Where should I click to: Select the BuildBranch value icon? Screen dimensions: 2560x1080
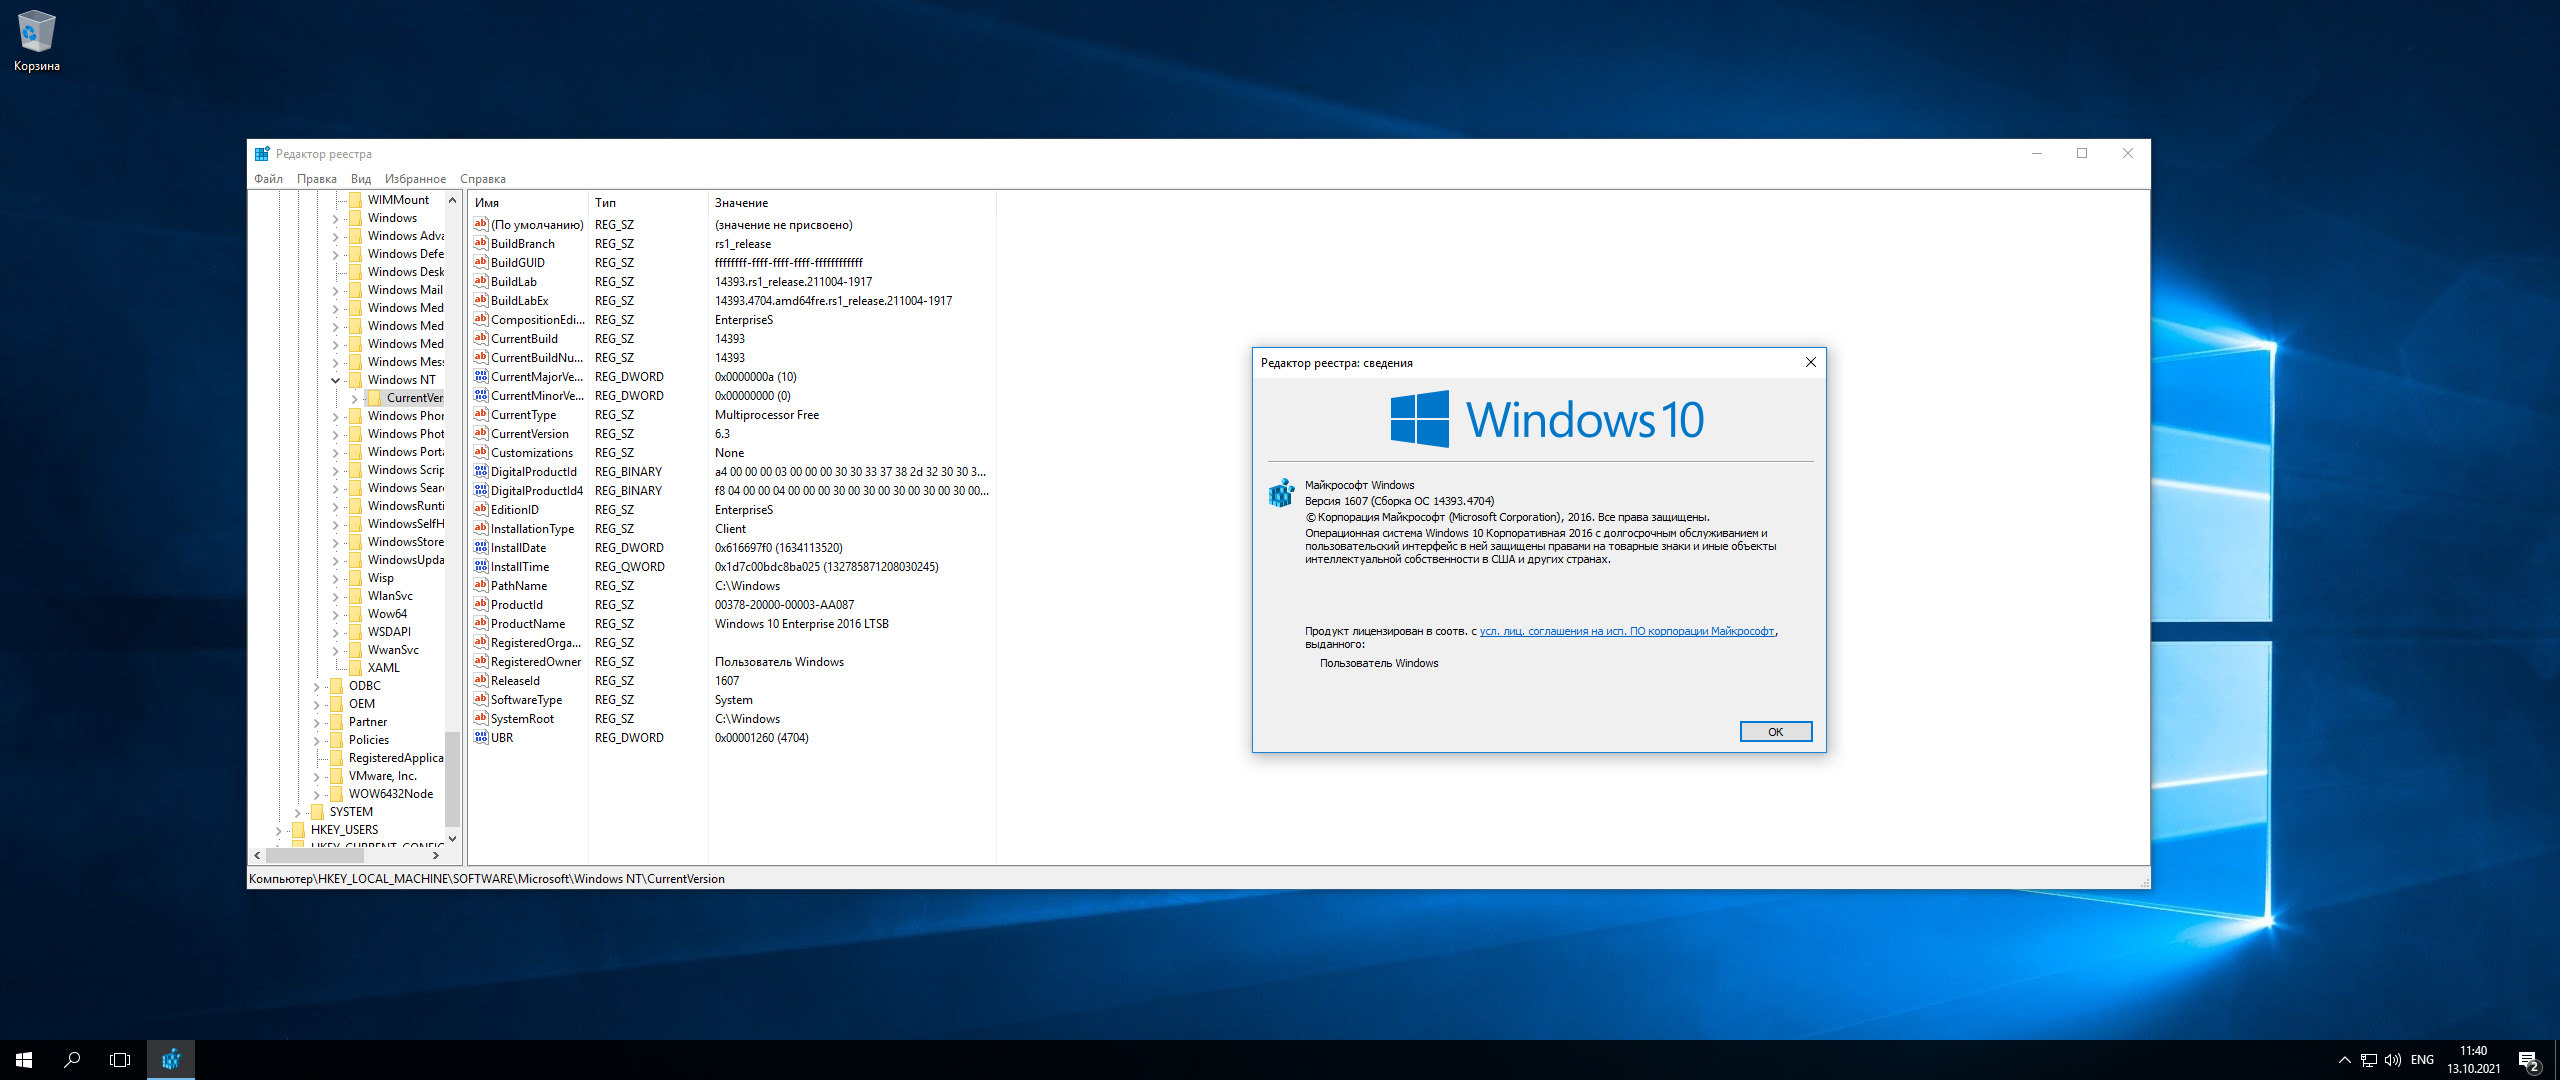click(x=481, y=243)
